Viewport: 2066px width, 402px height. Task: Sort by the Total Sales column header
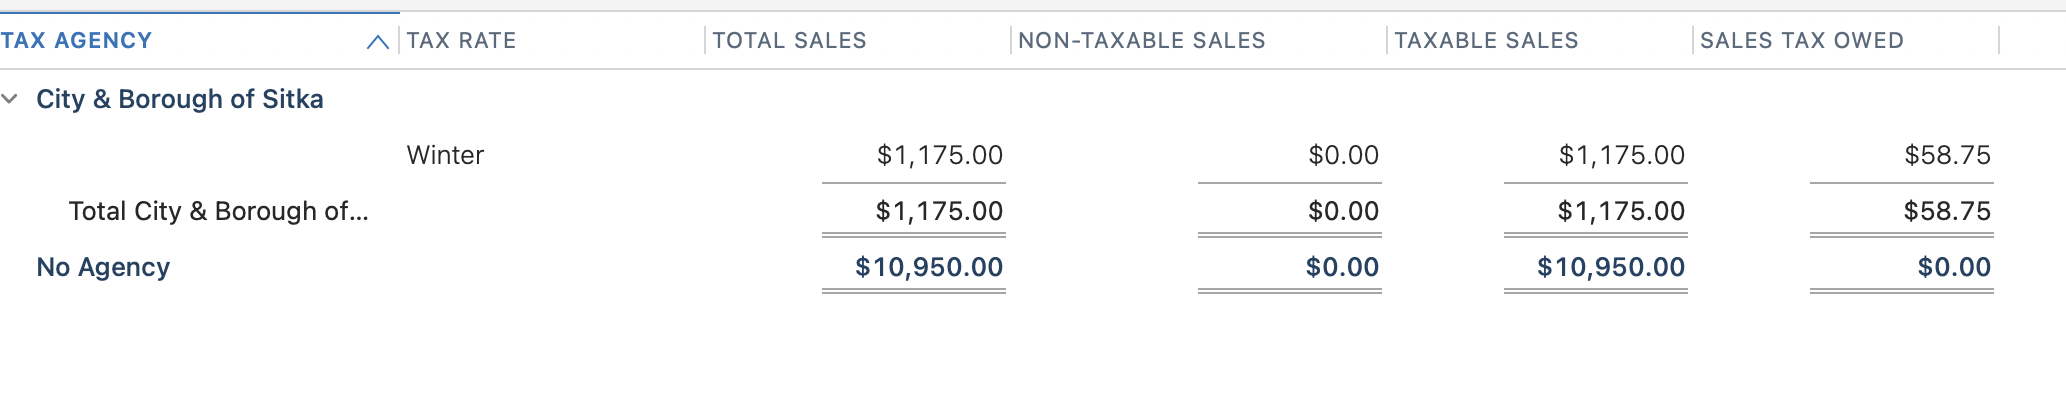coord(789,41)
